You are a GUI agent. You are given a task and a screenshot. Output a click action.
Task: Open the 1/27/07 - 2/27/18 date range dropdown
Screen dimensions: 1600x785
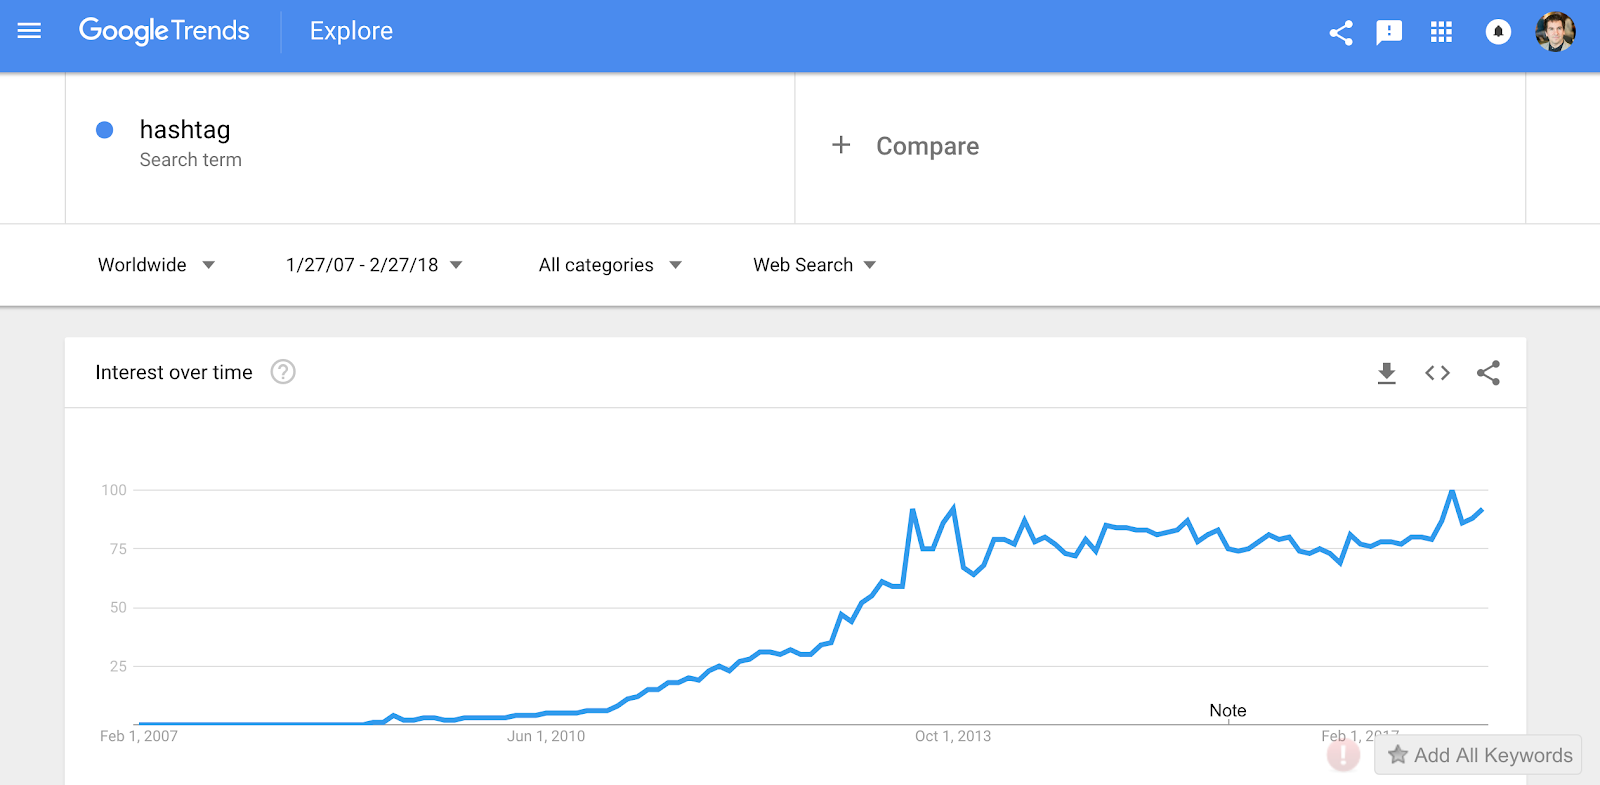pyautogui.click(x=374, y=265)
